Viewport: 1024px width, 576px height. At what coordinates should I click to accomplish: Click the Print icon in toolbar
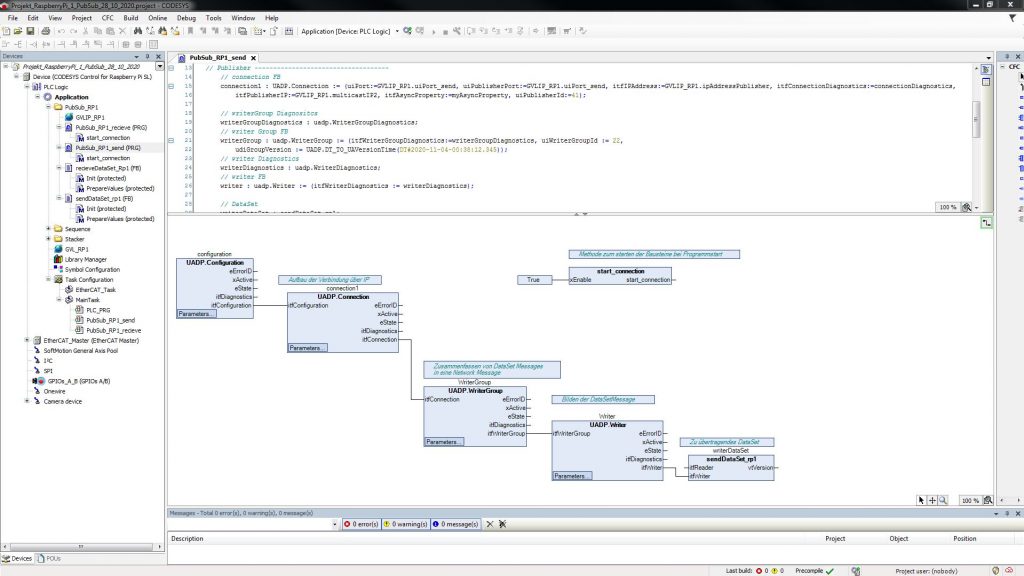pos(45,31)
